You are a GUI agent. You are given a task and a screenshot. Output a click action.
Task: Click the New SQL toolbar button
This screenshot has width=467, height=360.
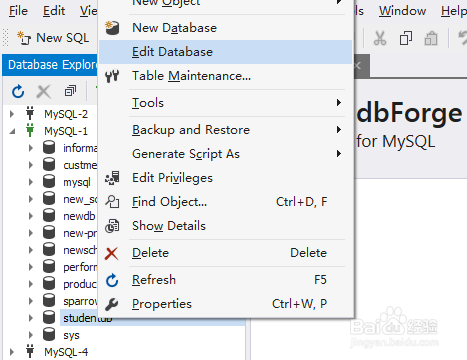click(53, 38)
